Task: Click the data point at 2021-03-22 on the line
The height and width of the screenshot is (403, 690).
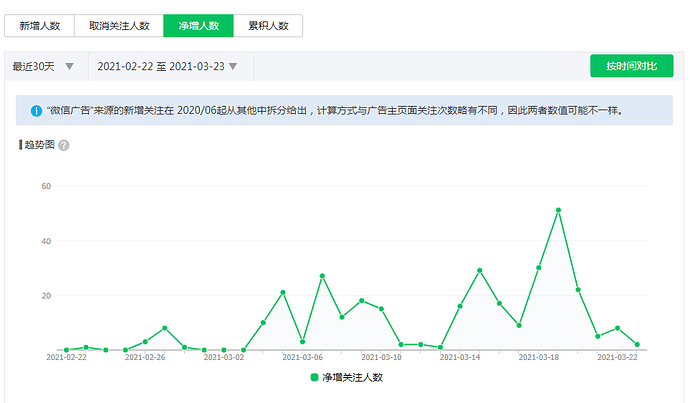Action: point(617,328)
